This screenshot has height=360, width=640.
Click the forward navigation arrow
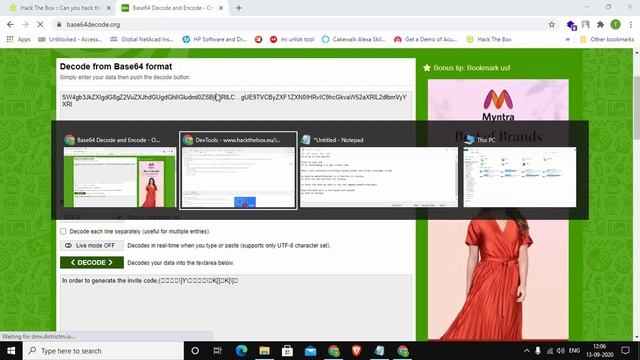[x=25, y=24]
